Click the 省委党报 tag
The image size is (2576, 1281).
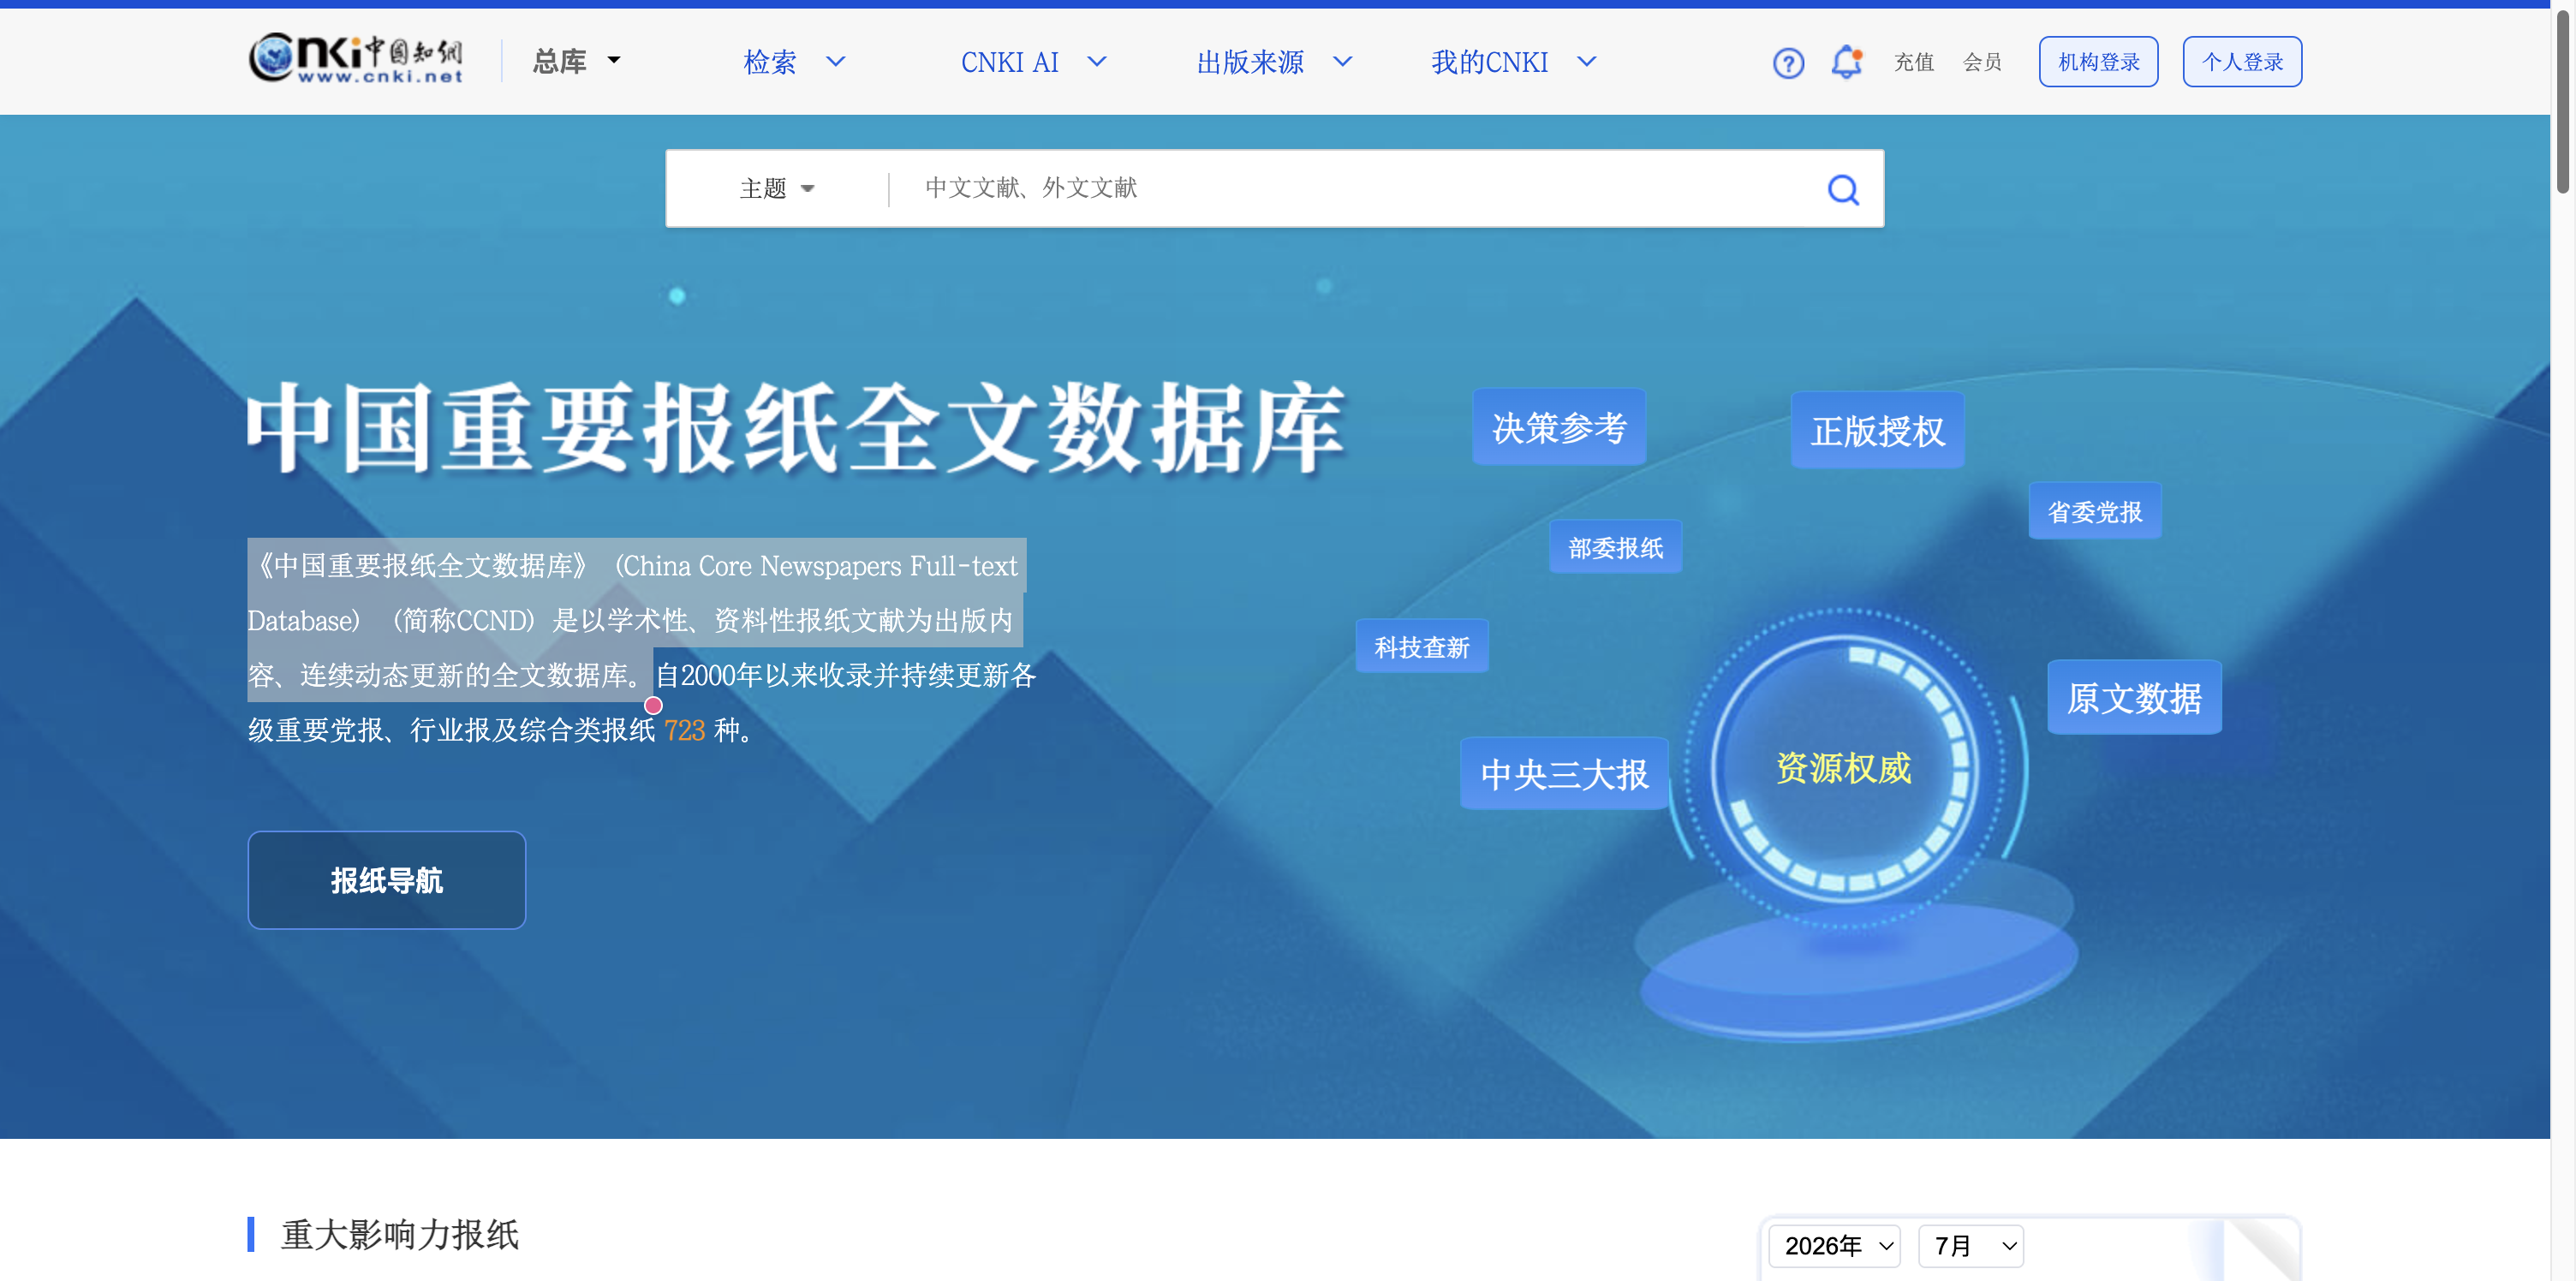(2095, 511)
